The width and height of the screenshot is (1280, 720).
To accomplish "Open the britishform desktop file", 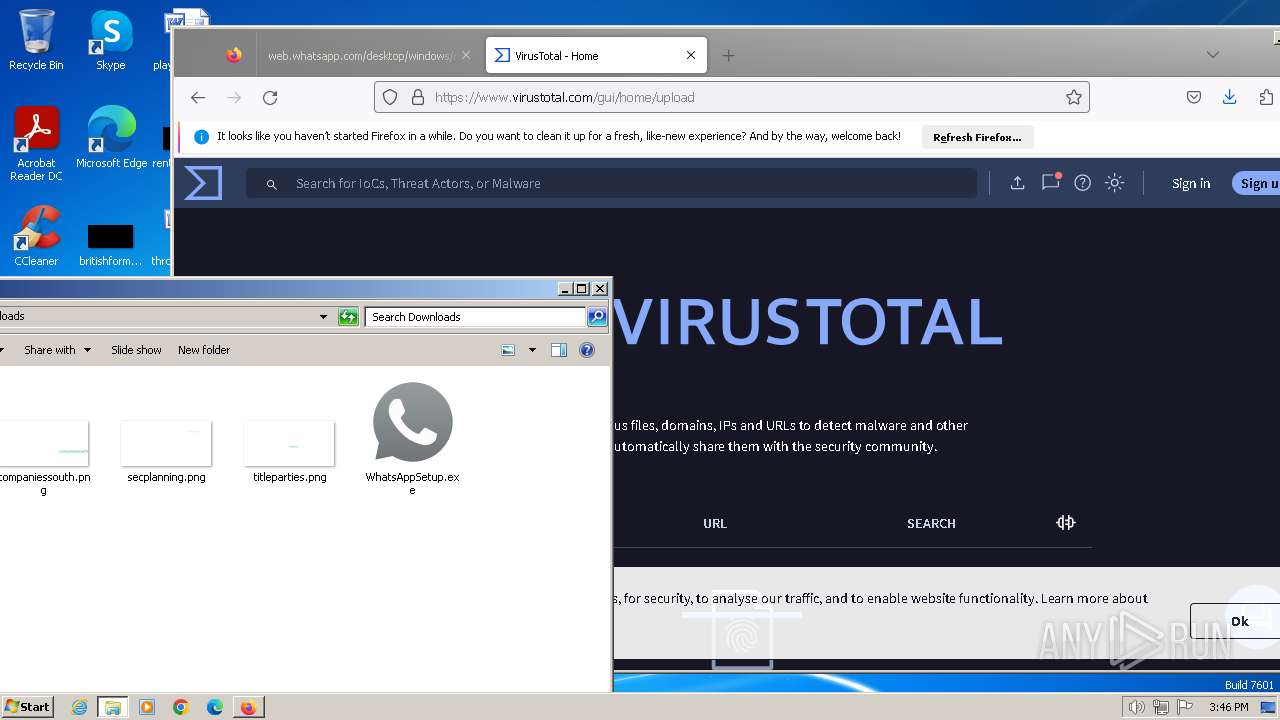I will (x=111, y=244).
